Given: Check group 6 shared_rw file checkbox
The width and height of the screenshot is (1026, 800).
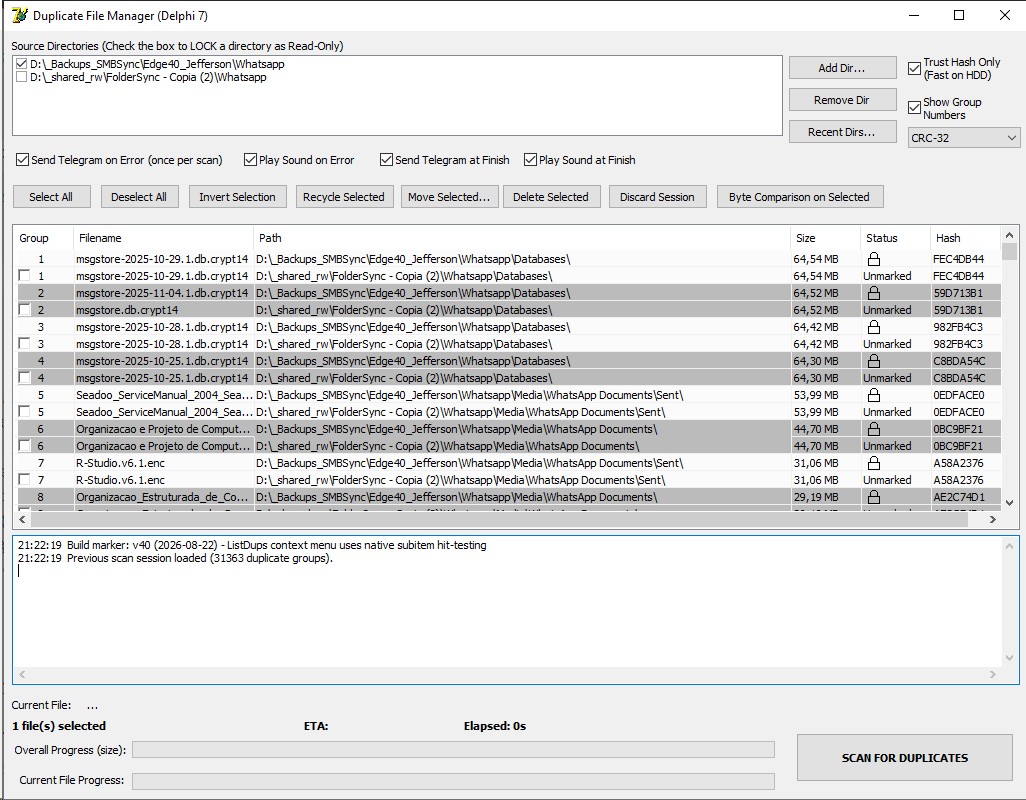Looking at the screenshot, I should 24,445.
